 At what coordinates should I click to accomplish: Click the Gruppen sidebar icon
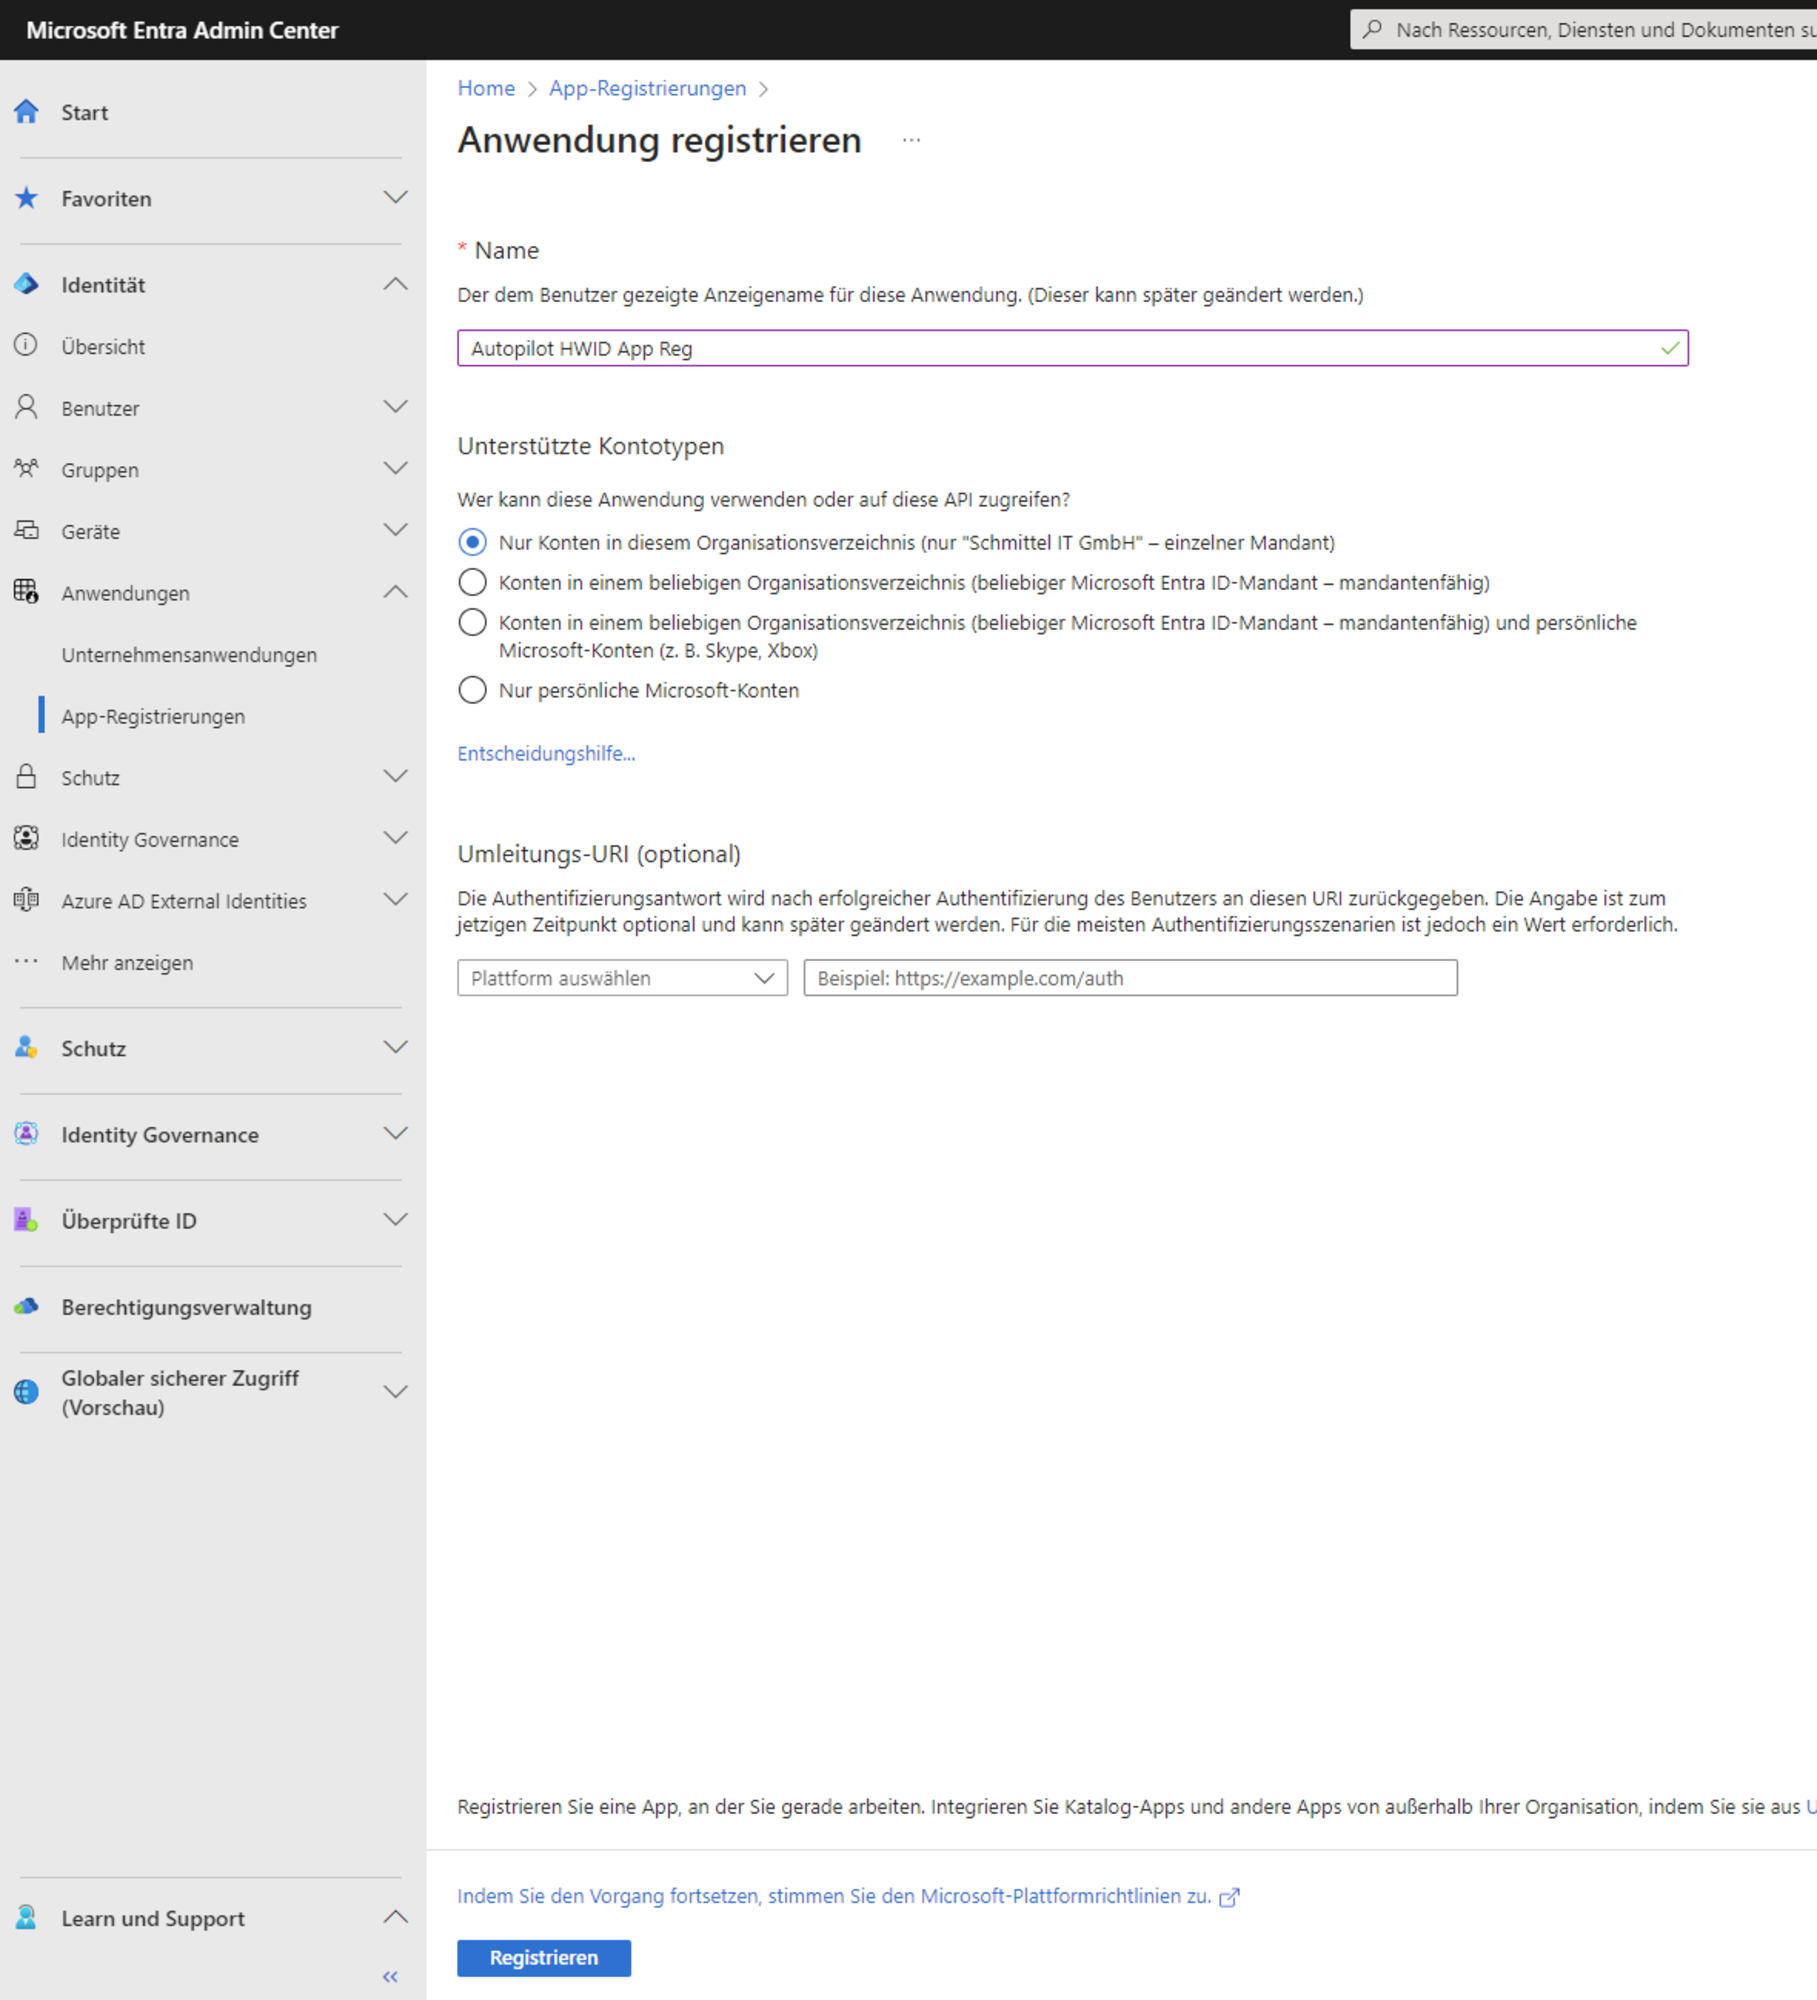pyautogui.click(x=25, y=469)
